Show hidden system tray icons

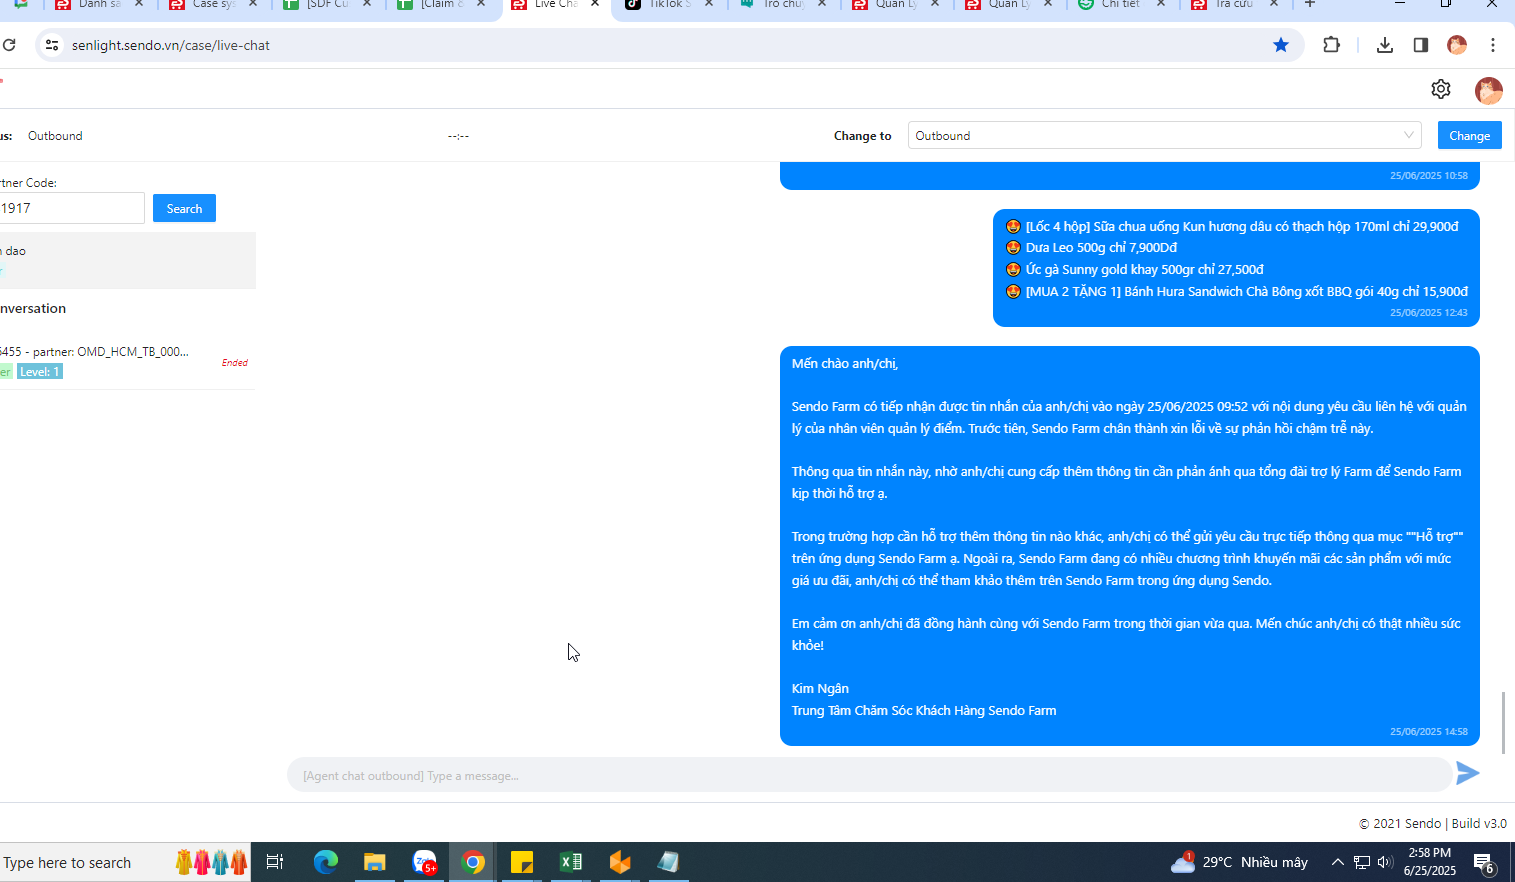pos(1337,862)
